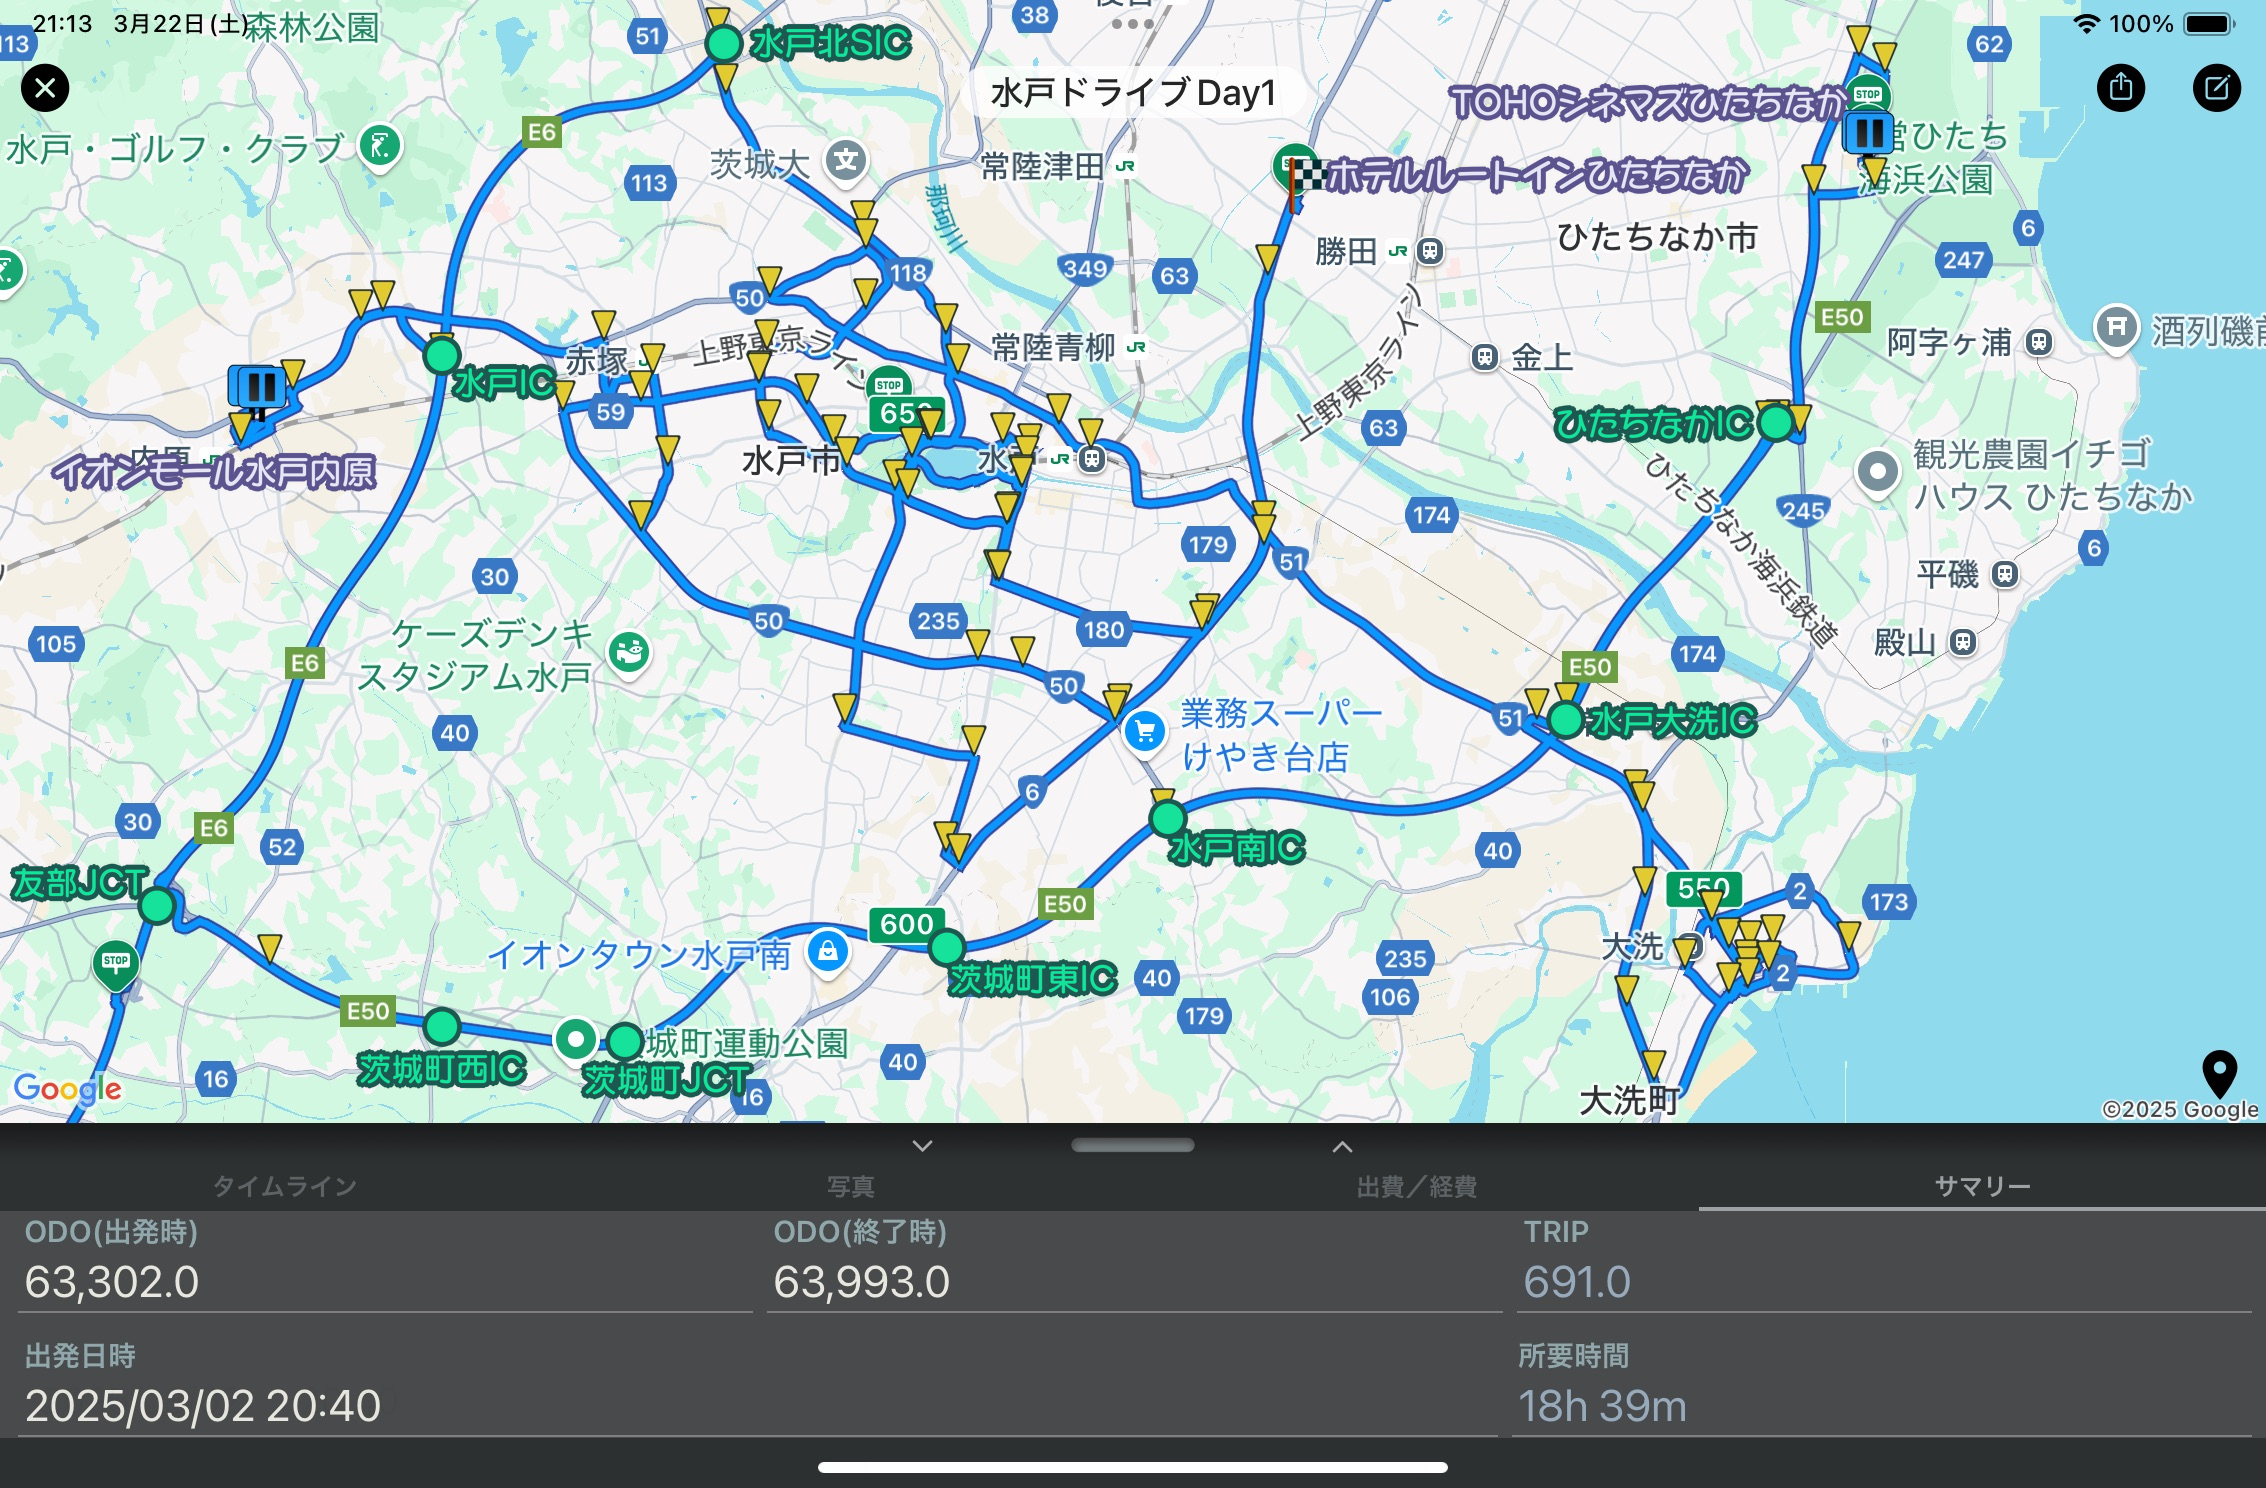
Task: Tap the 常陸津田 station label
Action: coord(1042,166)
